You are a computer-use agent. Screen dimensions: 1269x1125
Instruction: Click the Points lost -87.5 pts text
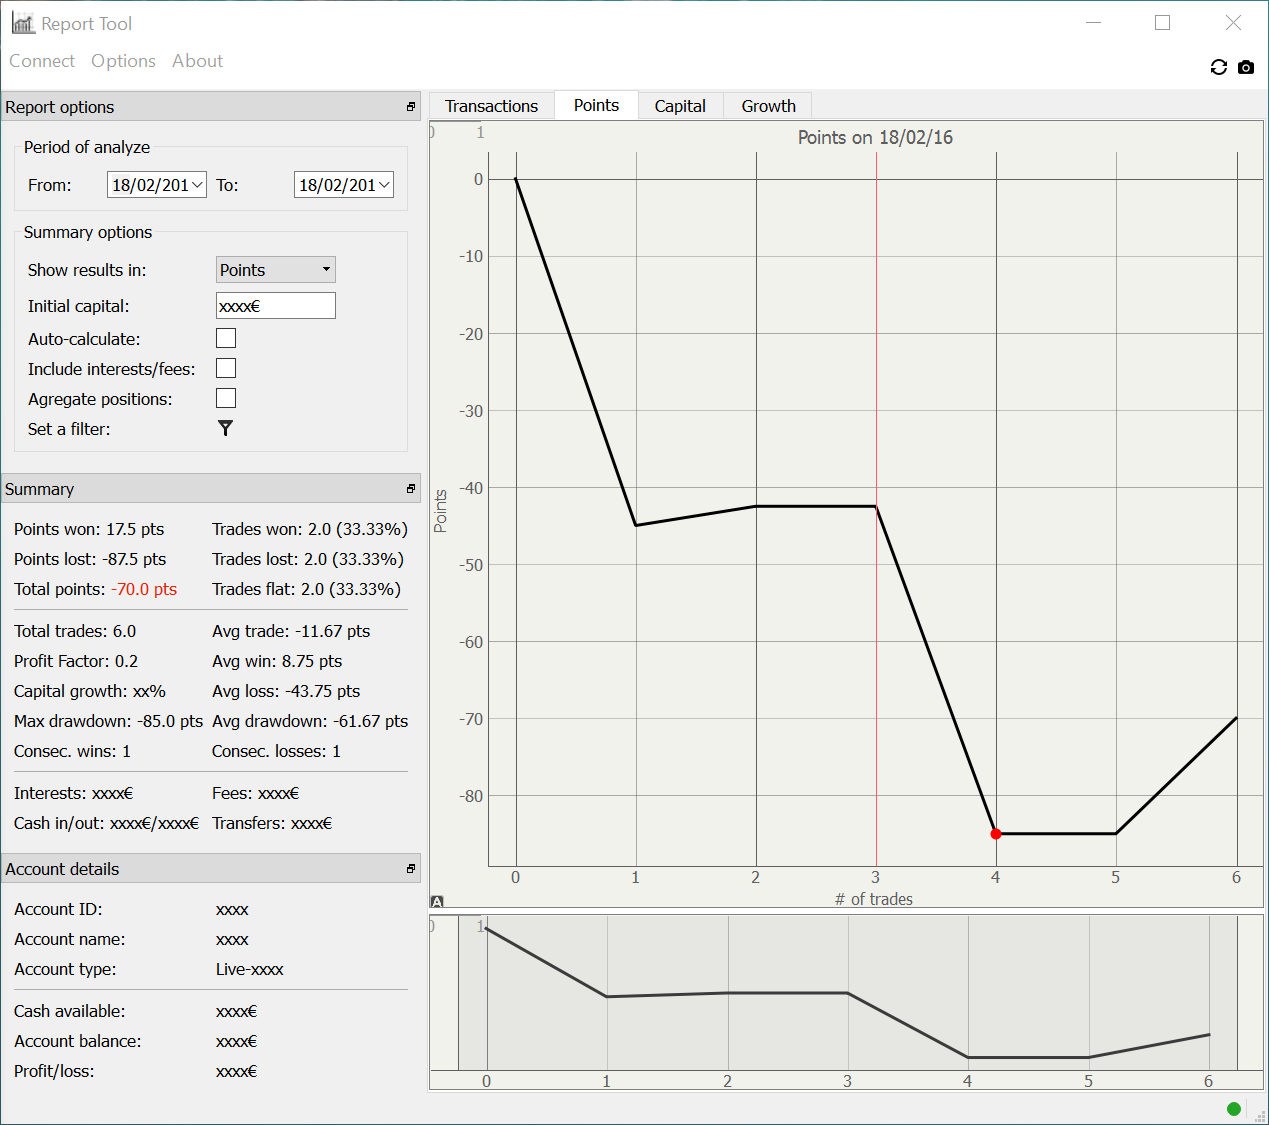[90, 559]
